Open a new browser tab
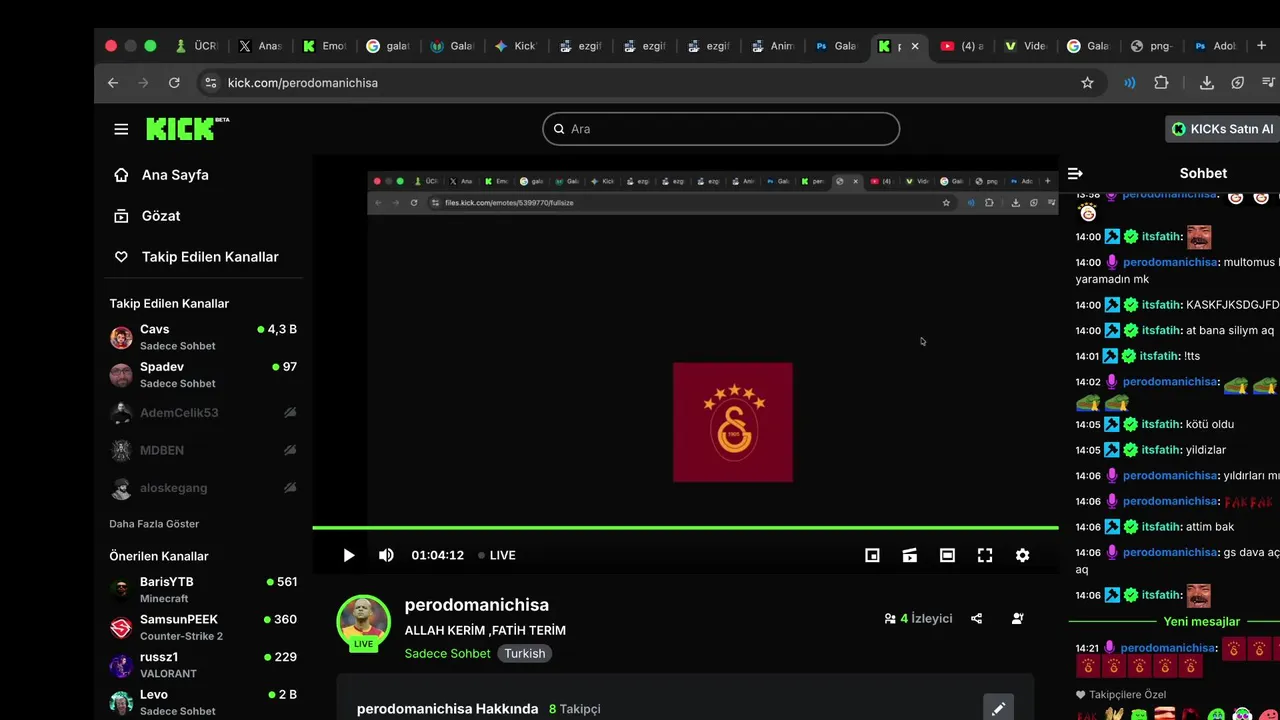The height and width of the screenshot is (720, 1280). [1261, 46]
